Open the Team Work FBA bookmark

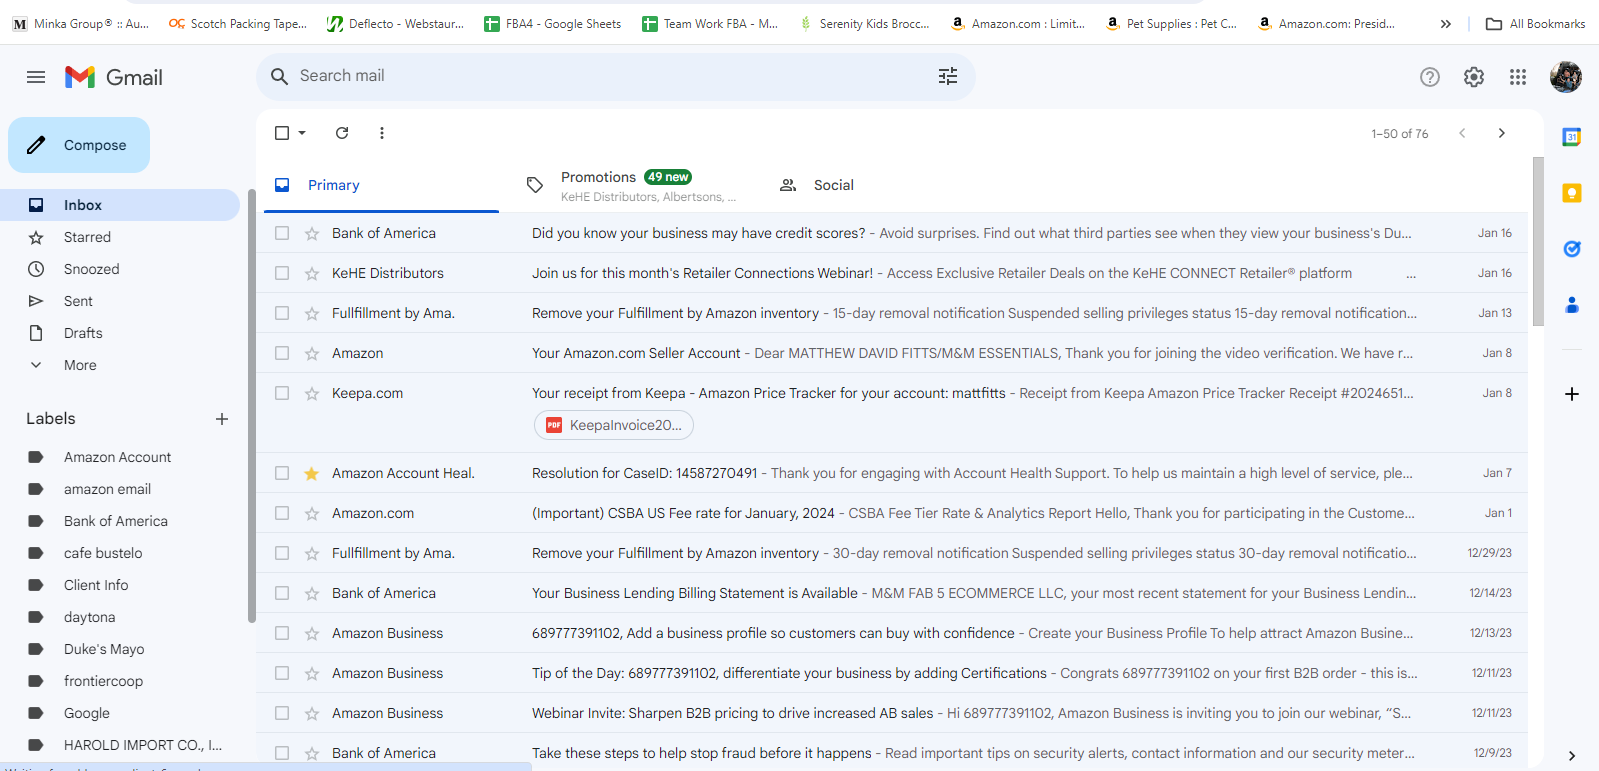pos(710,24)
